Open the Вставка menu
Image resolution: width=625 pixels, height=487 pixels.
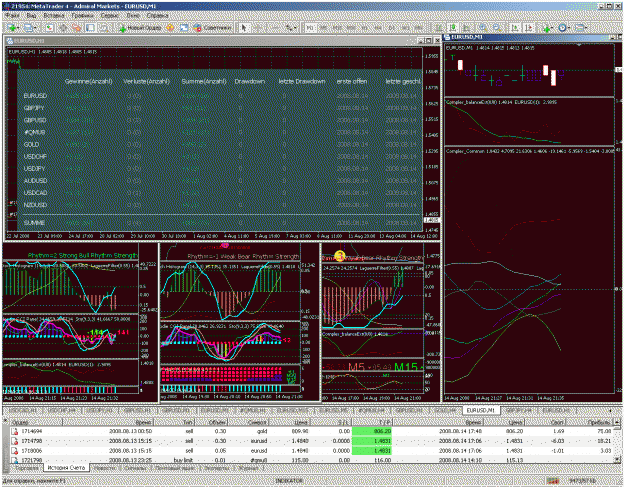54,16
